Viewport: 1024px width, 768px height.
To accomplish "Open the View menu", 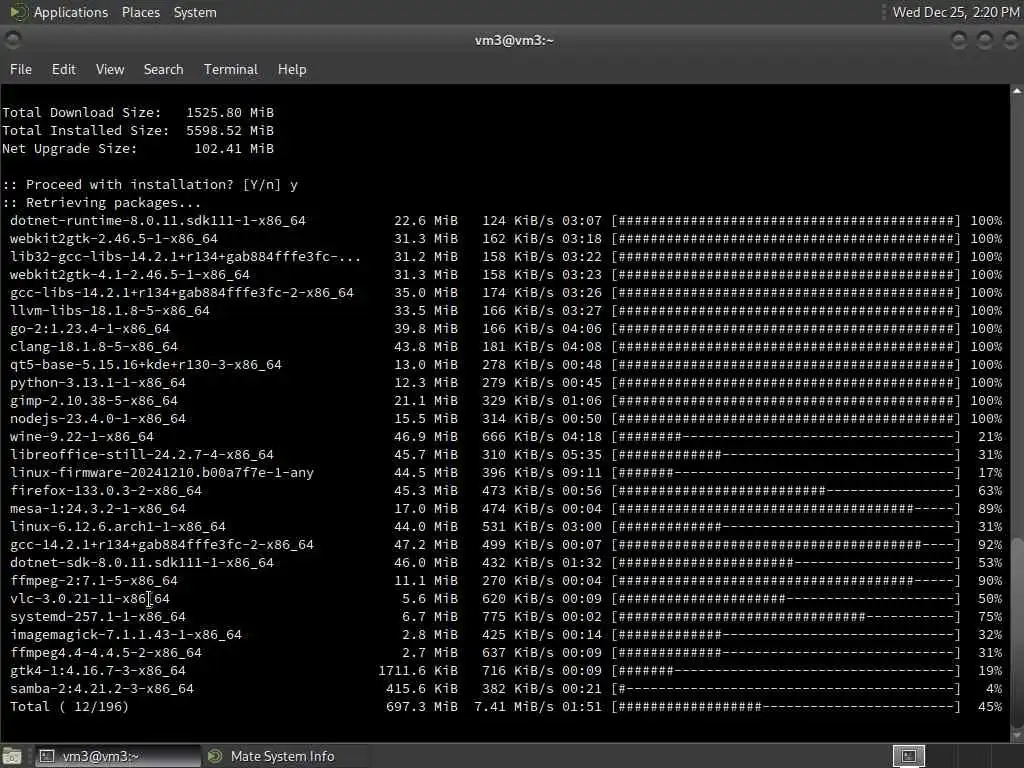I will pos(110,69).
